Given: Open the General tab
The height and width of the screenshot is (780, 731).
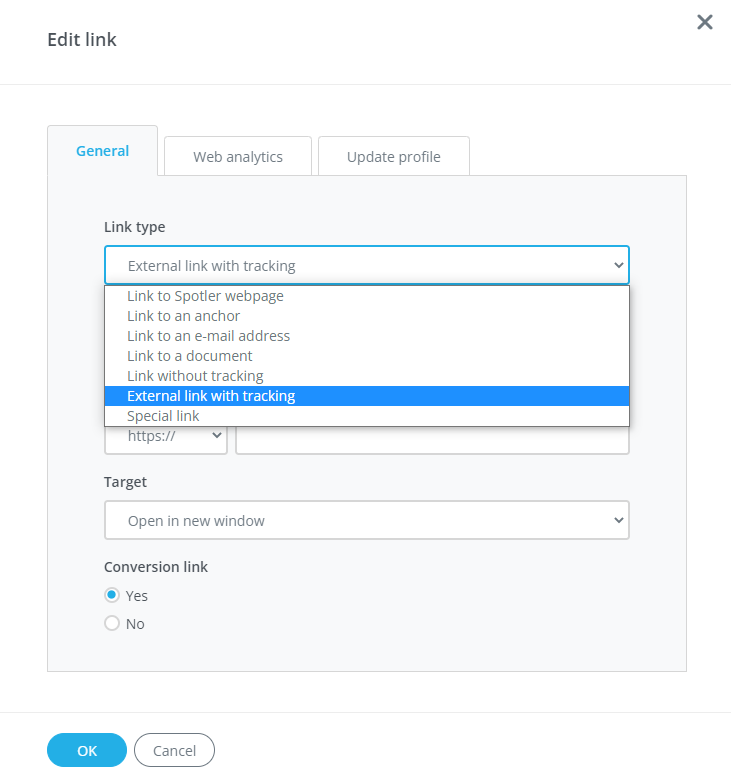Looking at the screenshot, I should (x=102, y=151).
